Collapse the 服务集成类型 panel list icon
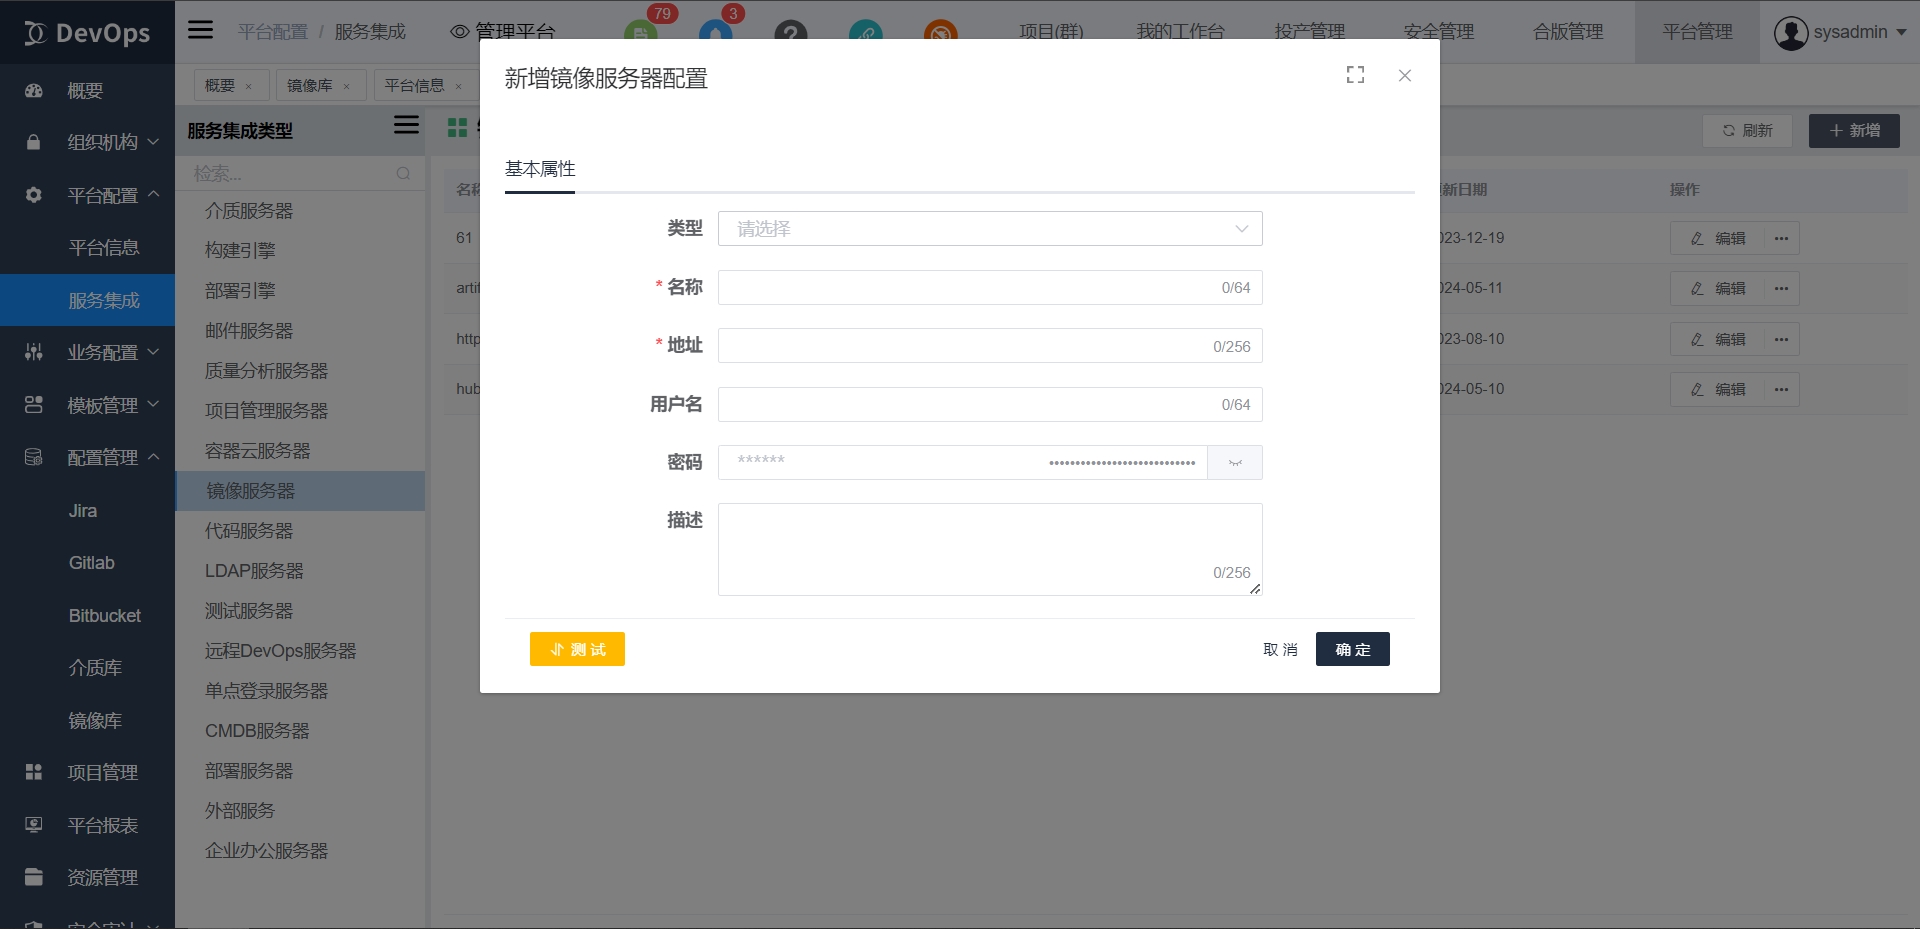This screenshot has height=929, width=1920. [406, 125]
